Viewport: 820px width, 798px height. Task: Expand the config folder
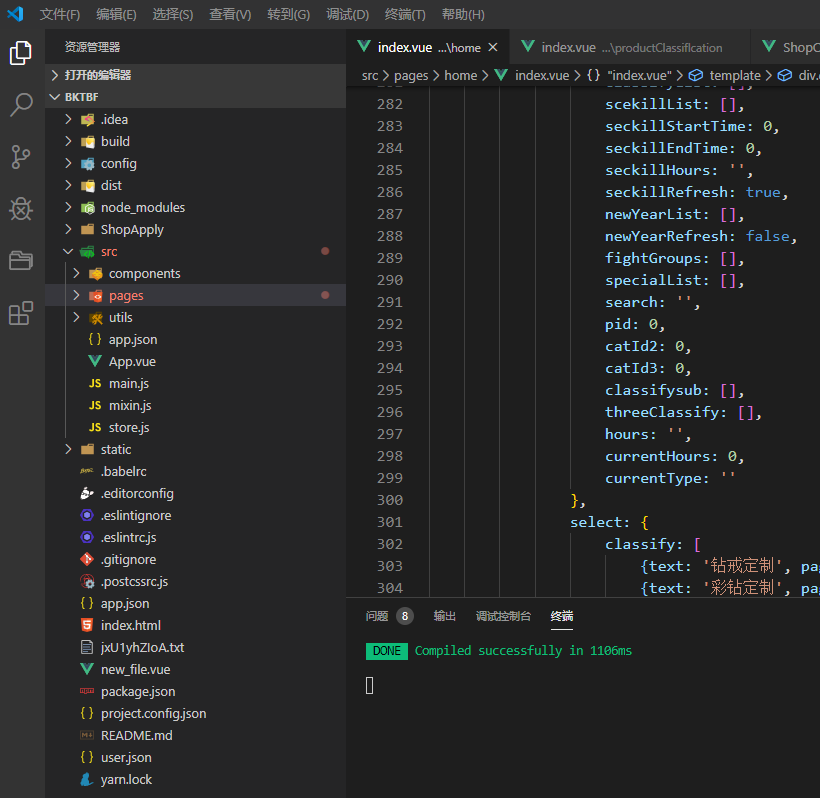[x=68, y=163]
